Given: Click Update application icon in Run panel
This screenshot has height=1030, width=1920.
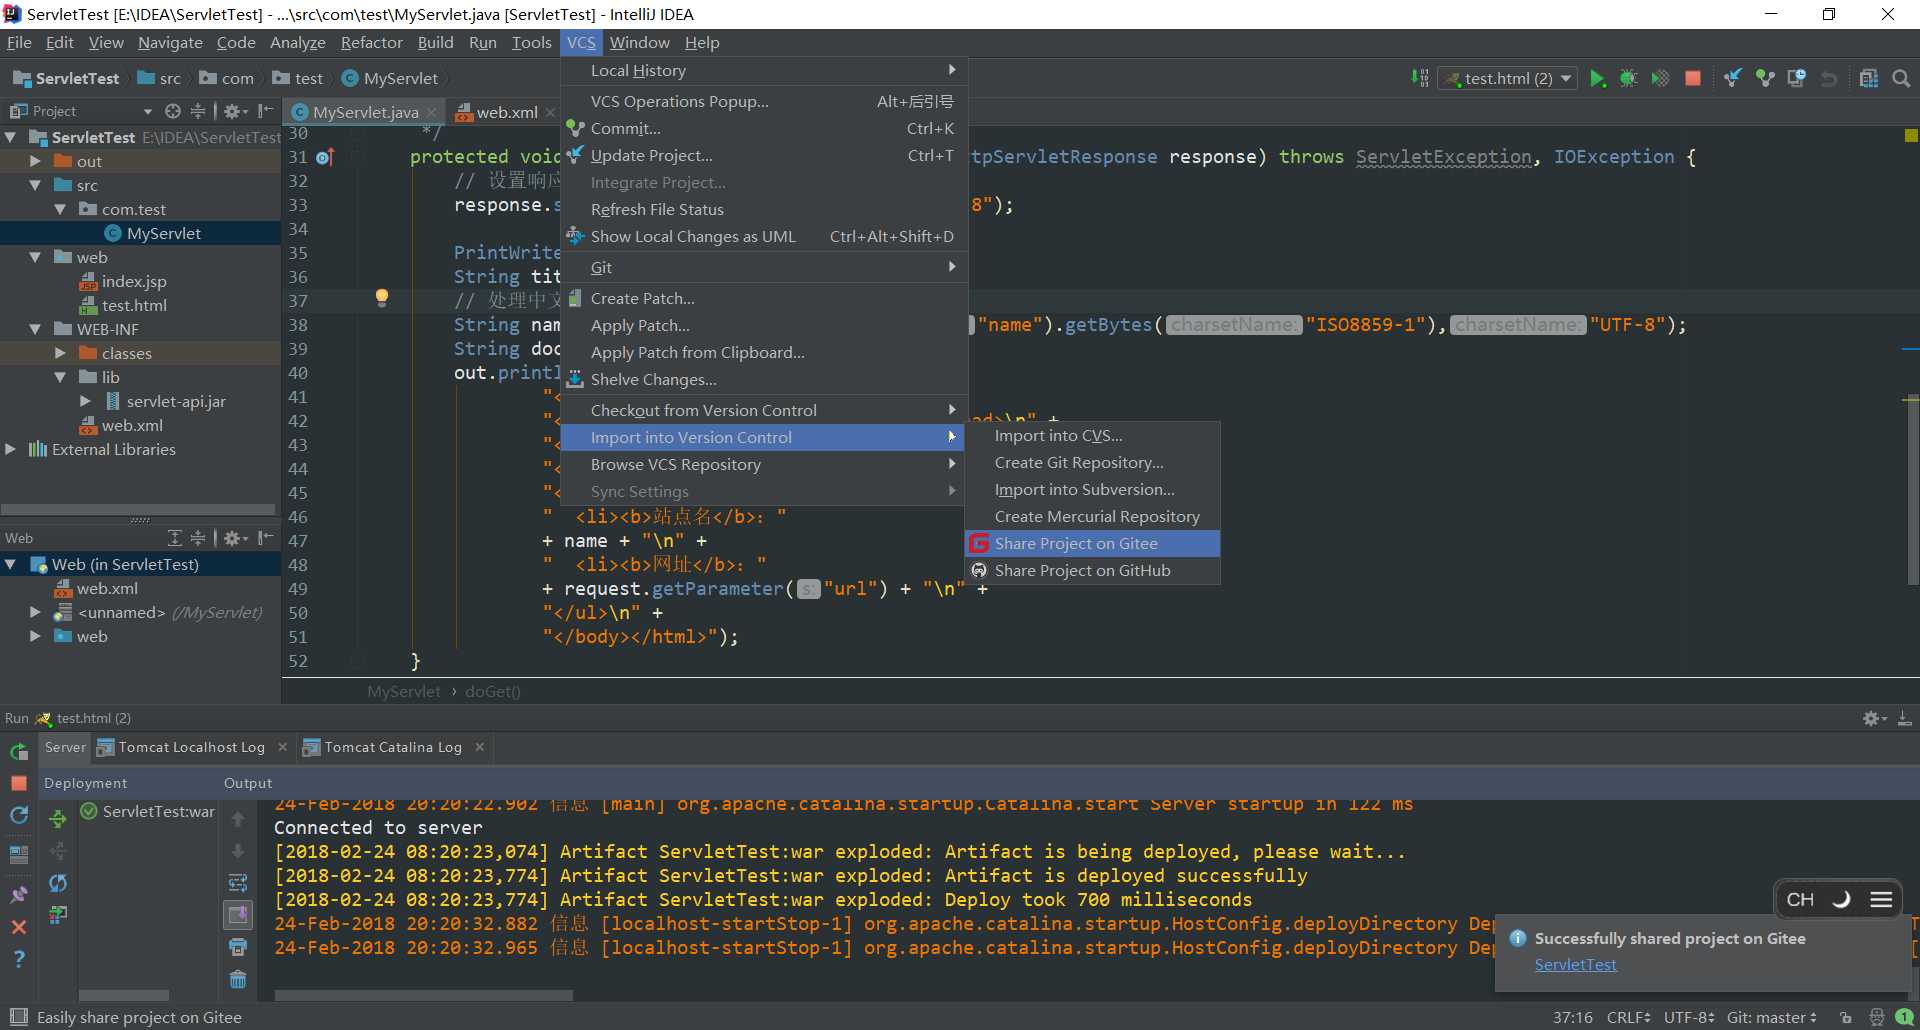Looking at the screenshot, I should [x=19, y=815].
